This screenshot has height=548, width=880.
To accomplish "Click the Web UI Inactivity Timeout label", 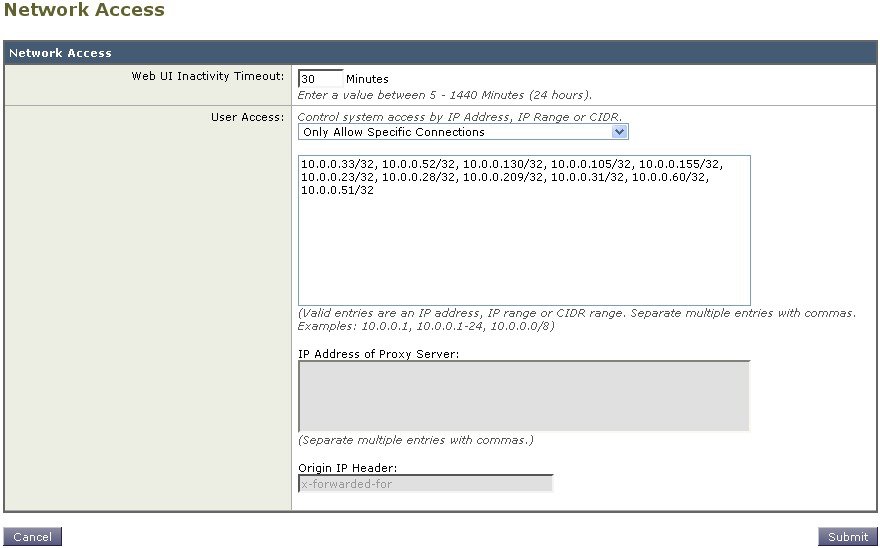I will pos(208,76).
